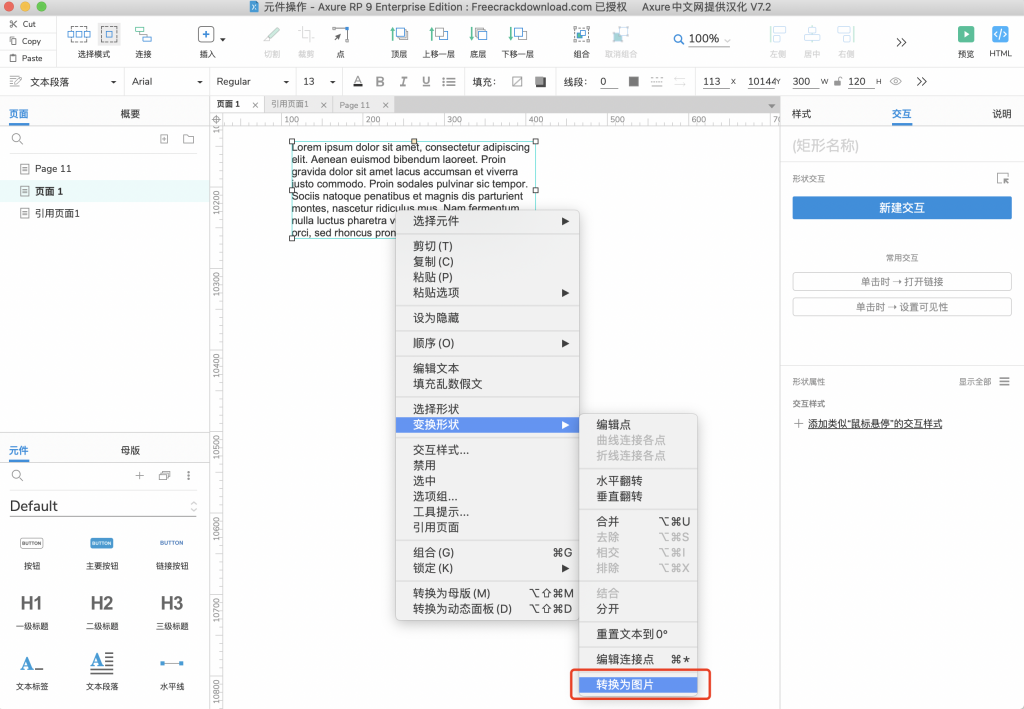
Task: Click the add folder icon in pages panel
Action: tap(188, 139)
